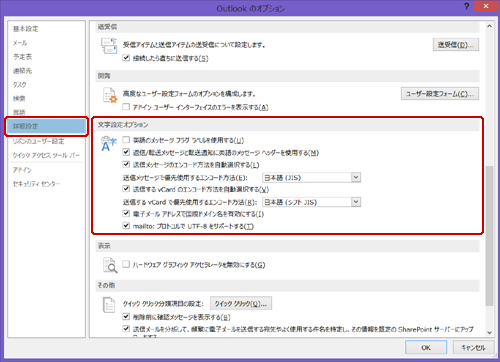Viewport: 500px width, 362px height.
Task: Select メール category
Action: coord(20,43)
